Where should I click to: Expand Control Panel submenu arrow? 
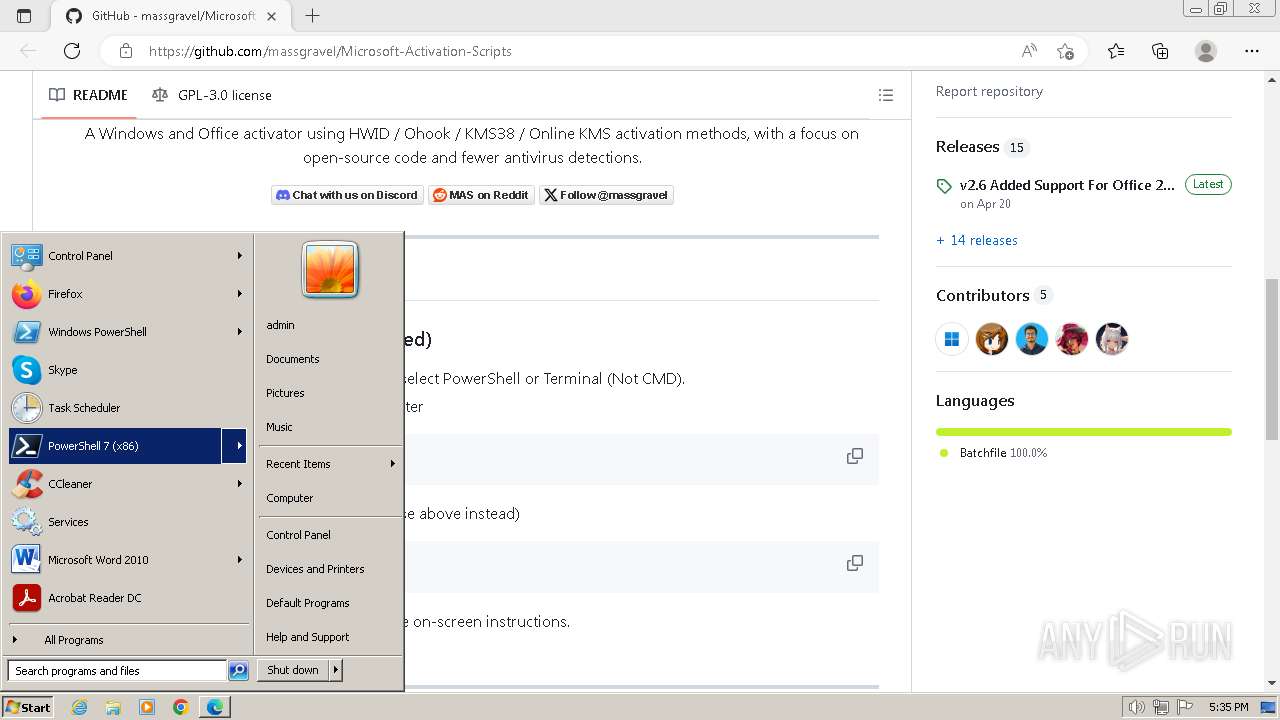tap(240, 256)
